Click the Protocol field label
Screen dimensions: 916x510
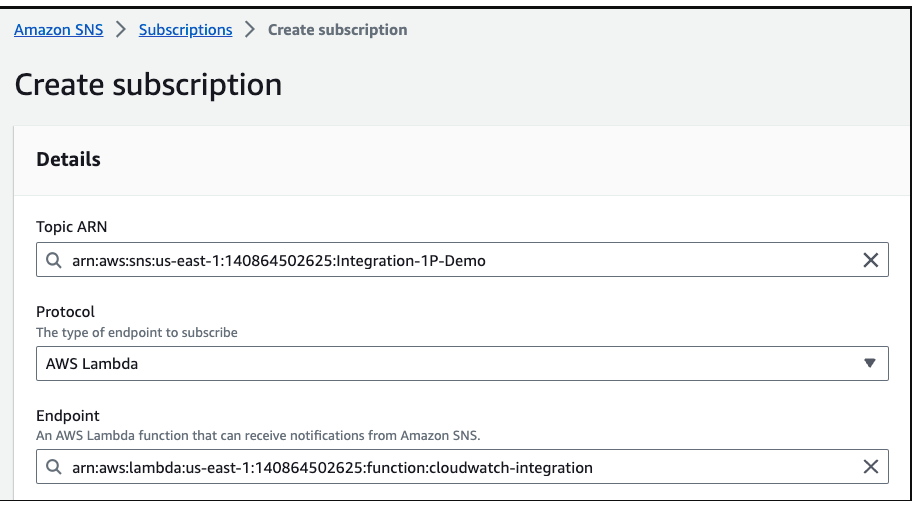tap(65, 312)
